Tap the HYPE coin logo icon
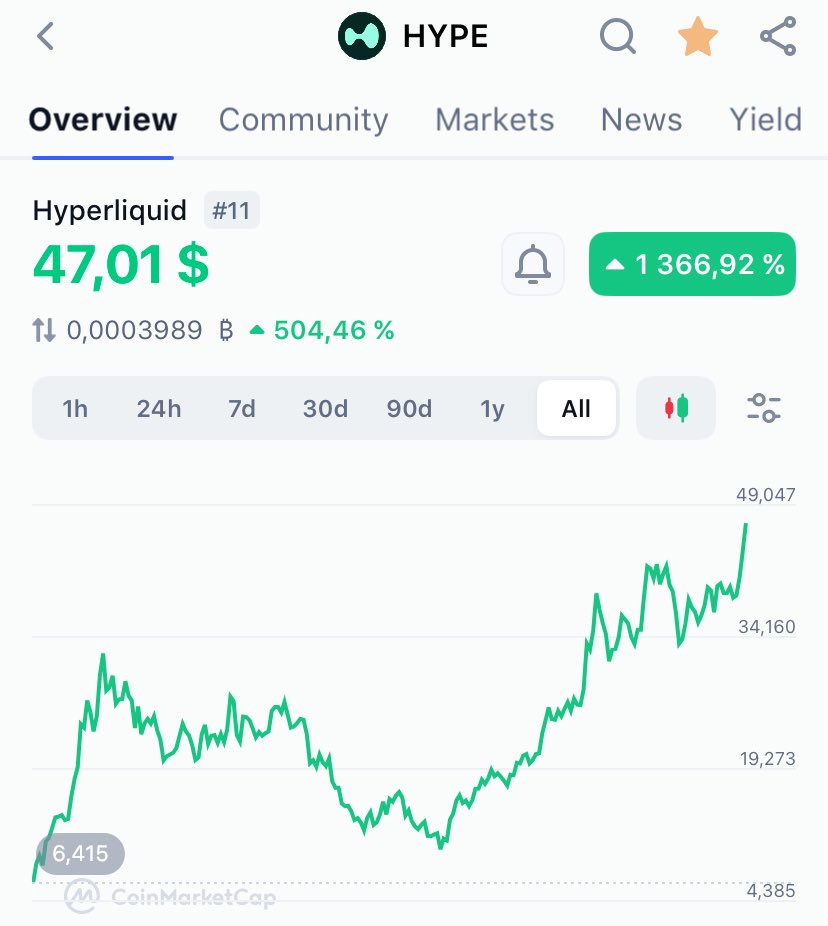This screenshot has height=926, width=828. (361, 36)
